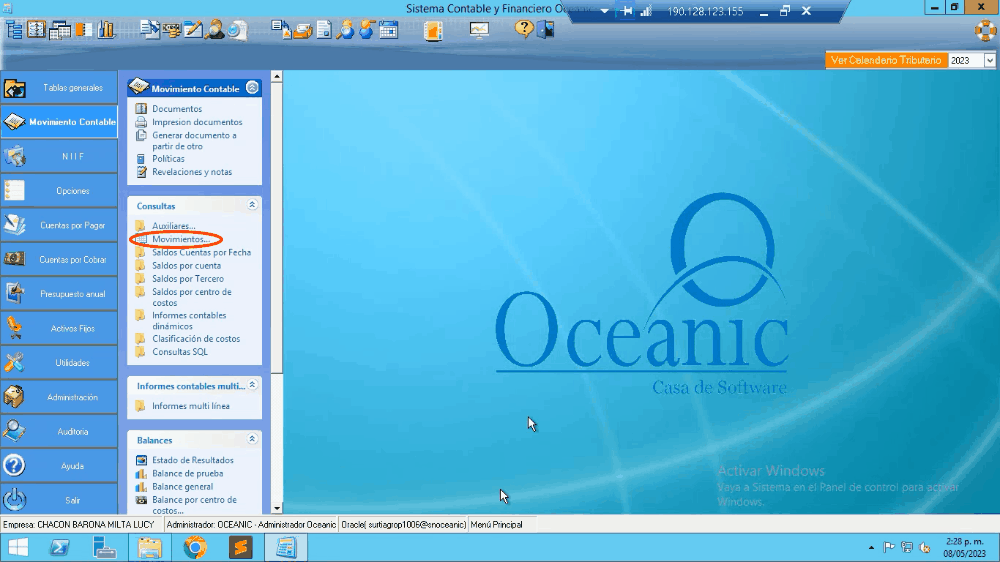
Task: Collapse the Movimiento Contable panel
Action: pyautogui.click(x=253, y=88)
